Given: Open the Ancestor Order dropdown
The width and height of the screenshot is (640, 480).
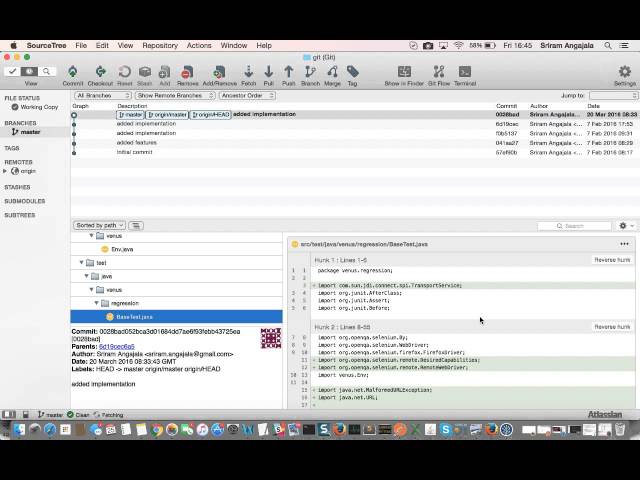Looking at the screenshot, I should coord(247,96).
